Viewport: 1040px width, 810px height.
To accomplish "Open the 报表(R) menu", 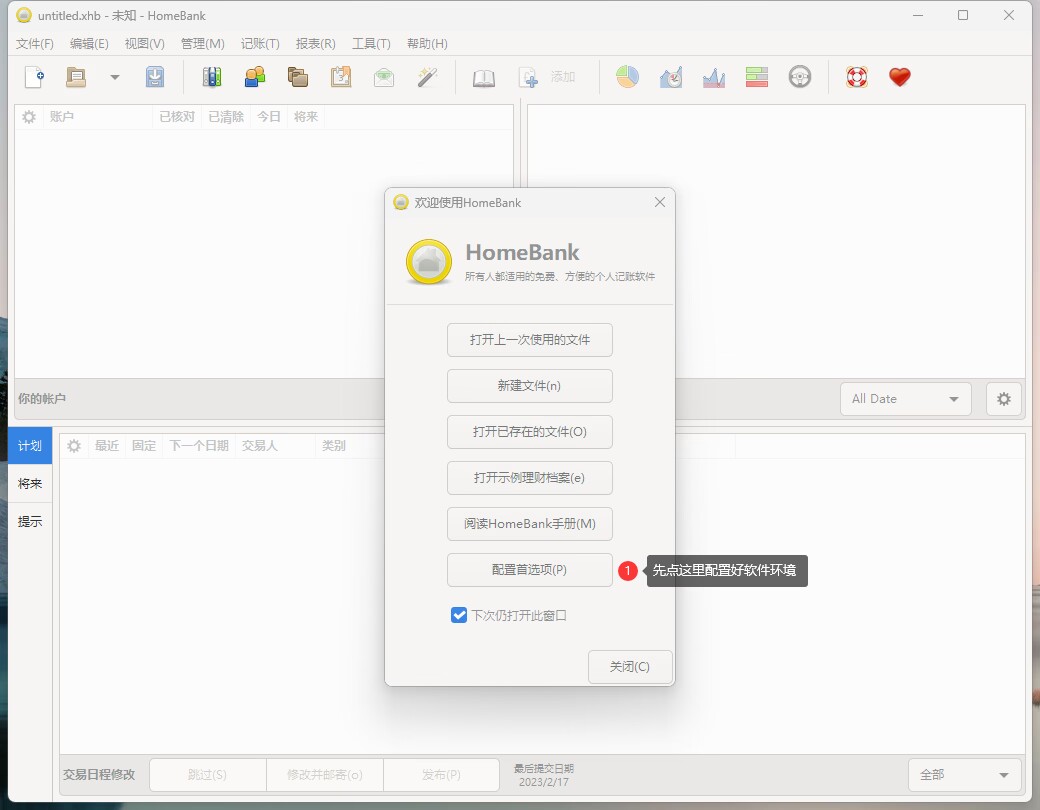I will click(315, 44).
